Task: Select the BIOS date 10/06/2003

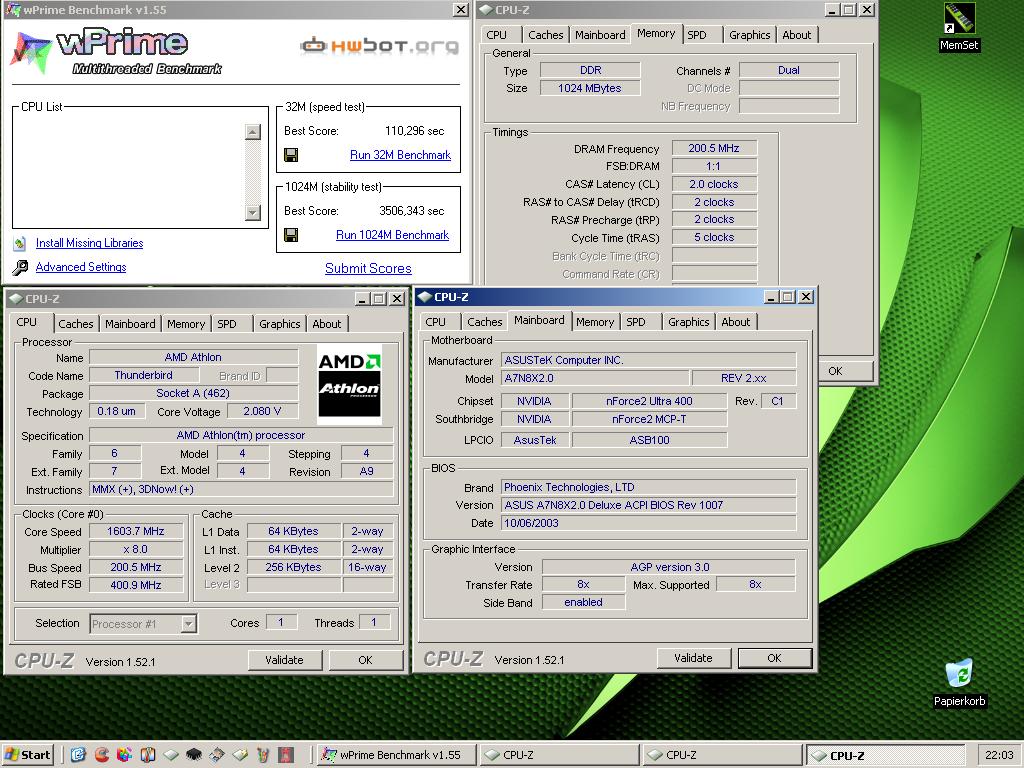Action: (648, 523)
